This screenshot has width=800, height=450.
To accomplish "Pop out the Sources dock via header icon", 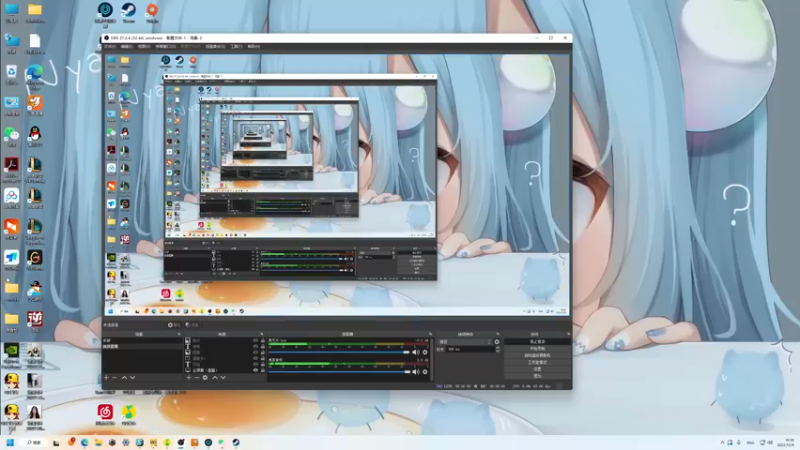I will (x=262, y=334).
